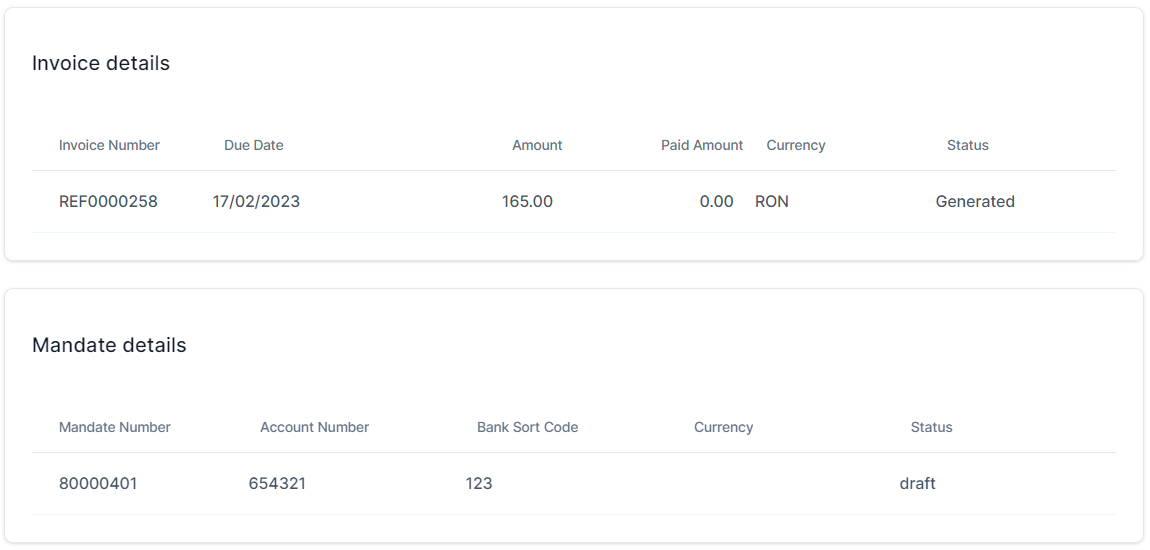
Task: Click the invoice number REF0000258
Action: click(x=108, y=201)
